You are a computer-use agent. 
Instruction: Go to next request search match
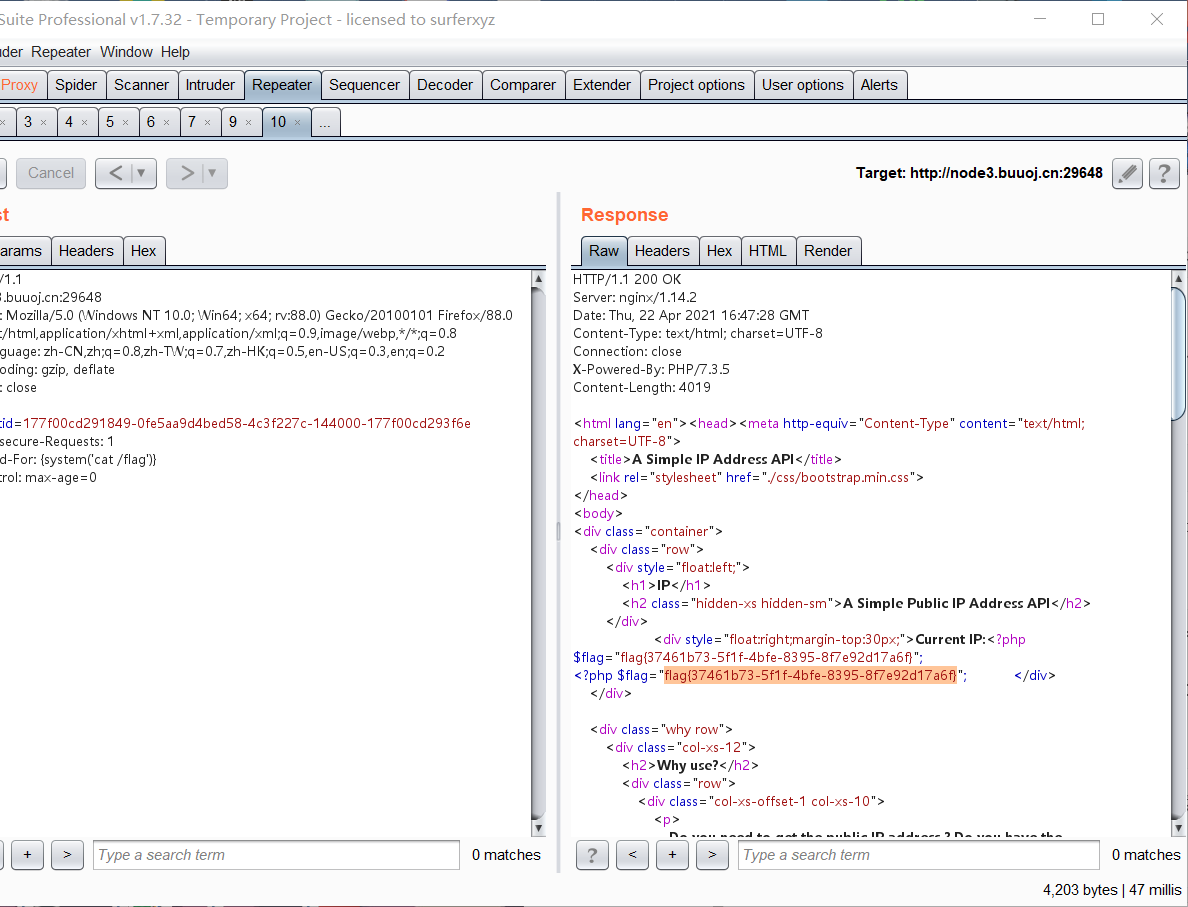pyautogui.click(x=67, y=855)
